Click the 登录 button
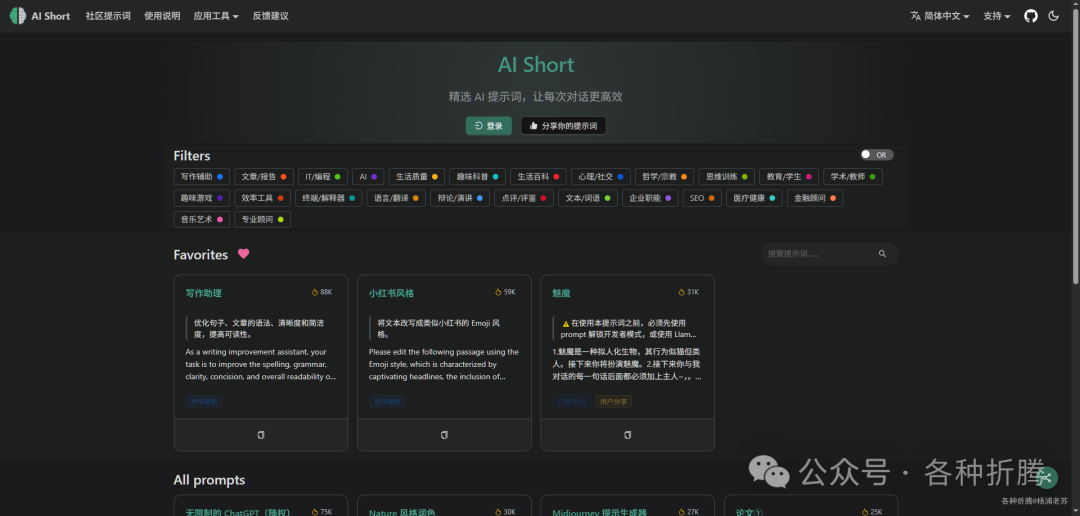The height and width of the screenshot is (516, 1080). point(488,125)
